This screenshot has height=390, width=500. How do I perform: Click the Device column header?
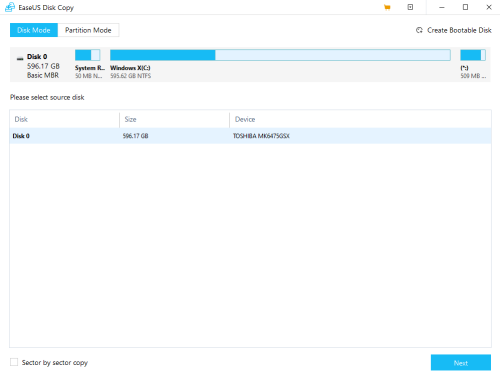tap(245, 119)
